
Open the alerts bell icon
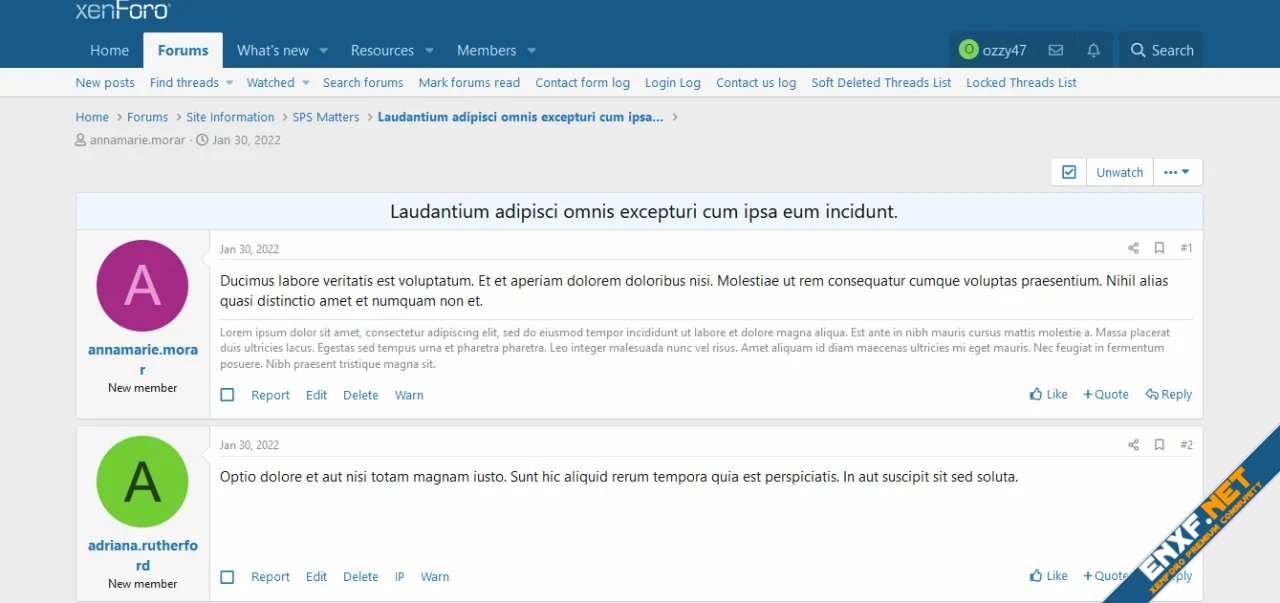click(1093, 50)
